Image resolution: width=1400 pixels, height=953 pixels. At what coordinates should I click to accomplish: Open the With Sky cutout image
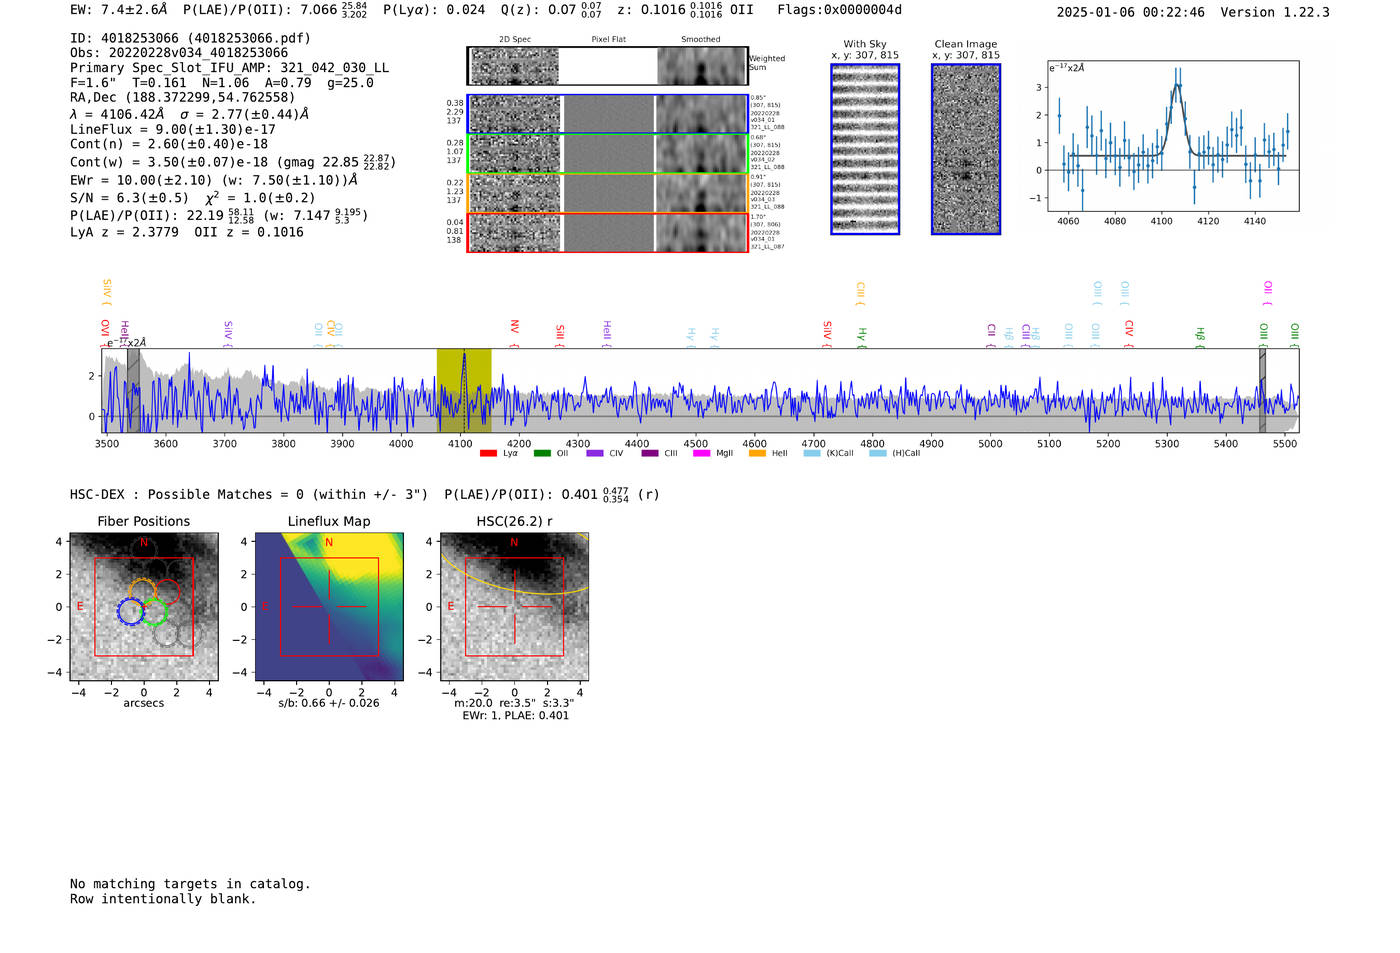865,149
